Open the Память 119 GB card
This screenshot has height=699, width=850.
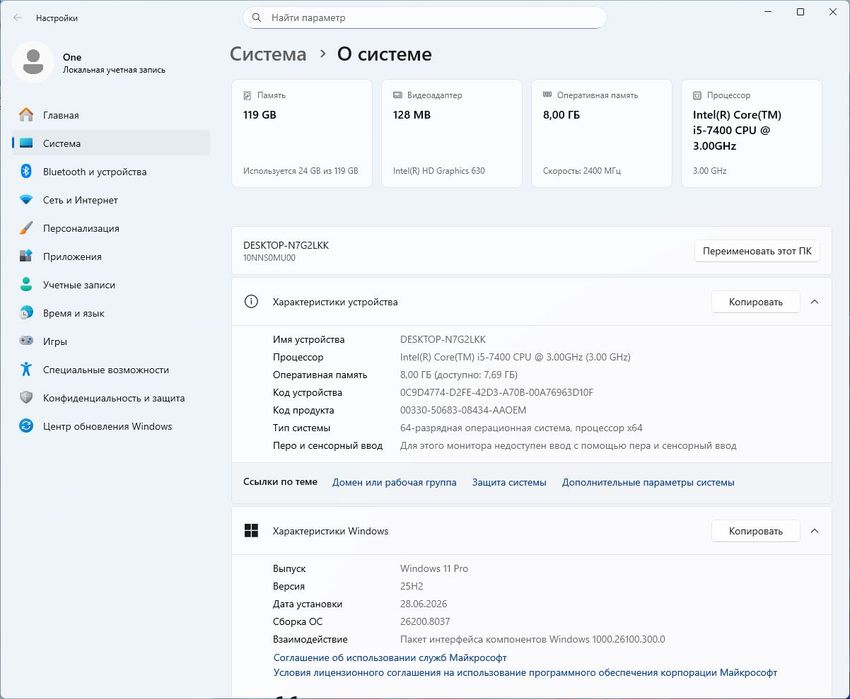click(x=302, y=133)
